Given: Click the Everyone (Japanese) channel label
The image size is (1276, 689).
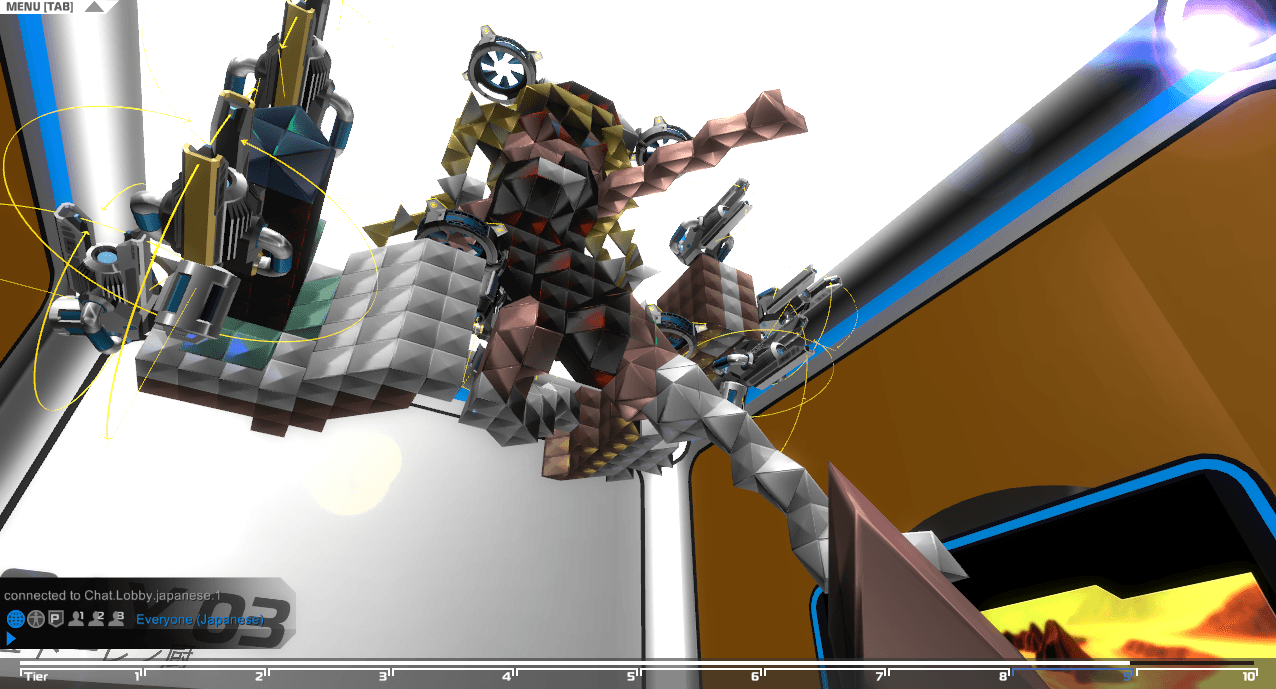Looking at the screenshot, I should click(199, 620).
